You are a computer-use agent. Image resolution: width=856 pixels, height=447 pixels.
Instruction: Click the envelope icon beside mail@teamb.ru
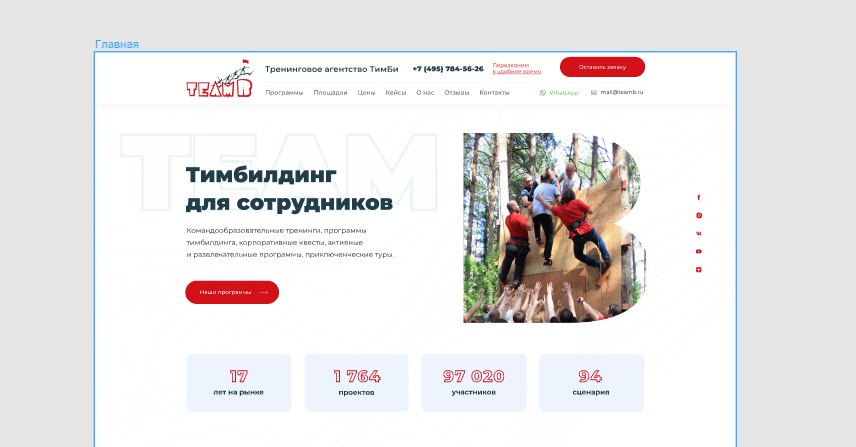click(x=593, y=93)
